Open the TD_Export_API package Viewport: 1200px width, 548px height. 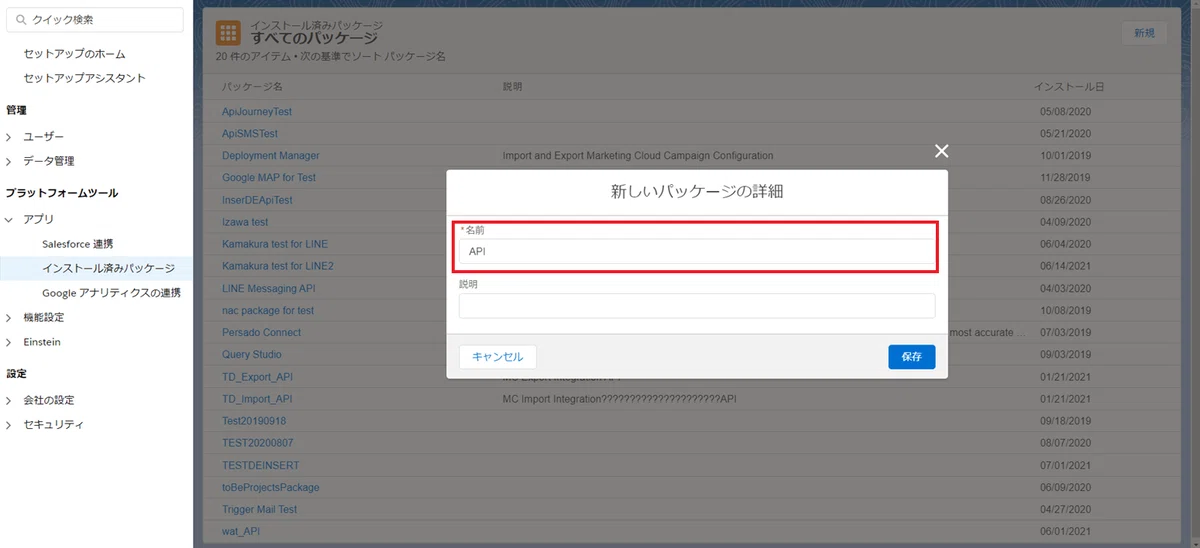[x=257, y=377]
